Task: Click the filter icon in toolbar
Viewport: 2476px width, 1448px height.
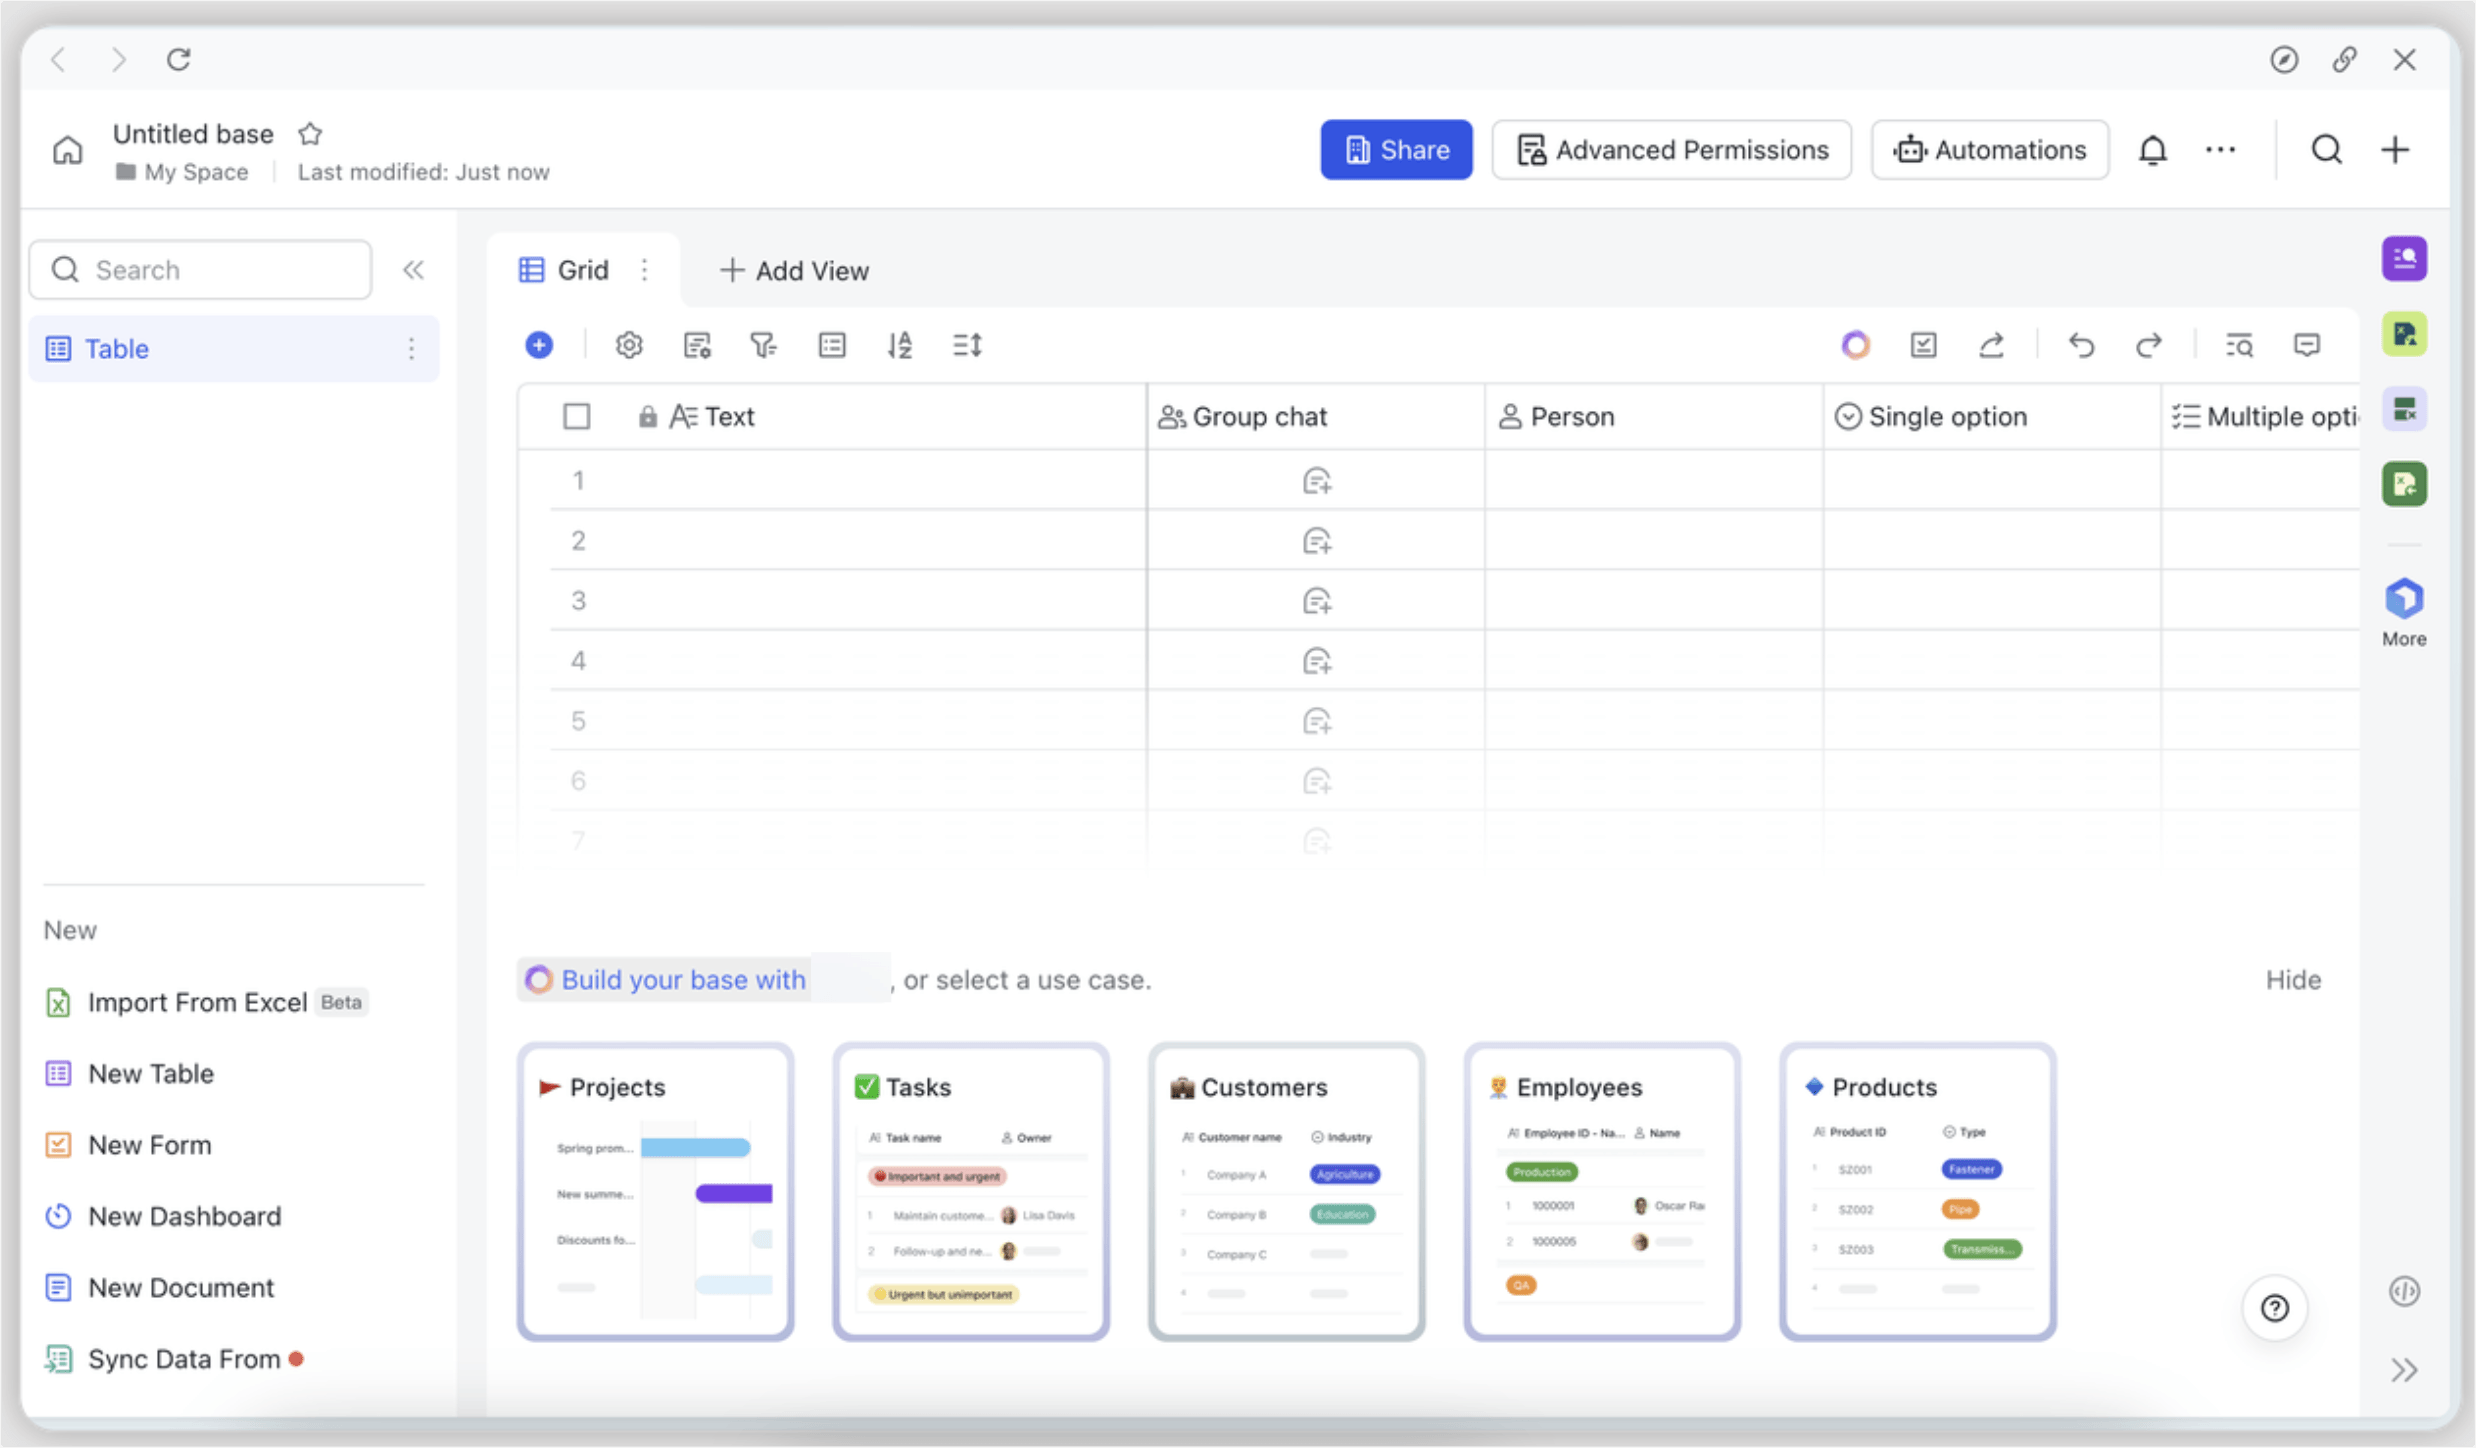Action: pos(763,345)
